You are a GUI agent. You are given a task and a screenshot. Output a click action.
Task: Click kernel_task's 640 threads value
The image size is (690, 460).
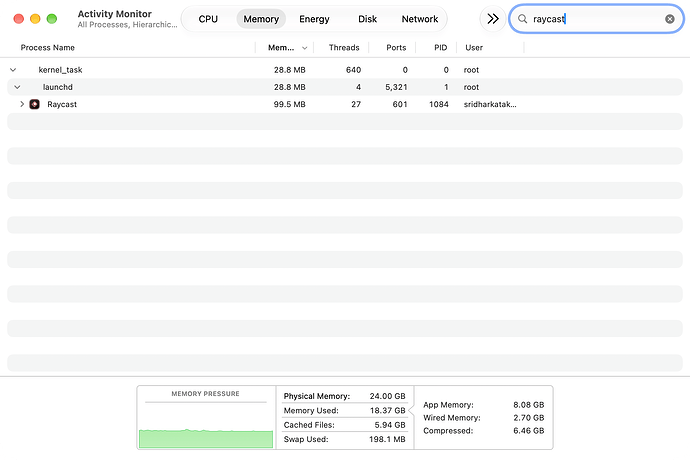coord(353,70)
